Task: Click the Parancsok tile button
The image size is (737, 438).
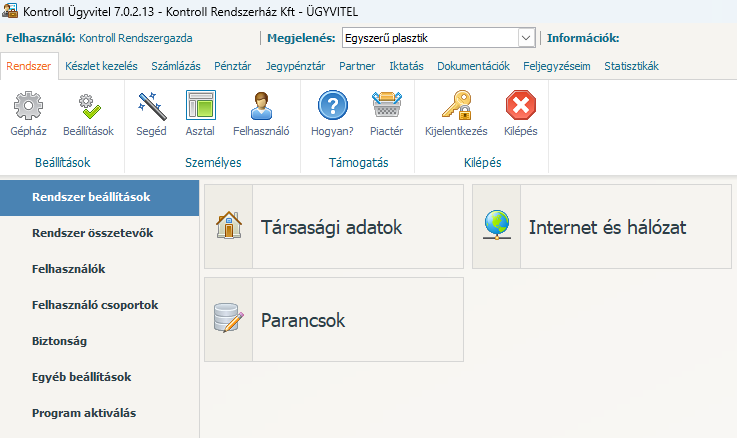Action: pyautogui.click(x=333, y=320)
